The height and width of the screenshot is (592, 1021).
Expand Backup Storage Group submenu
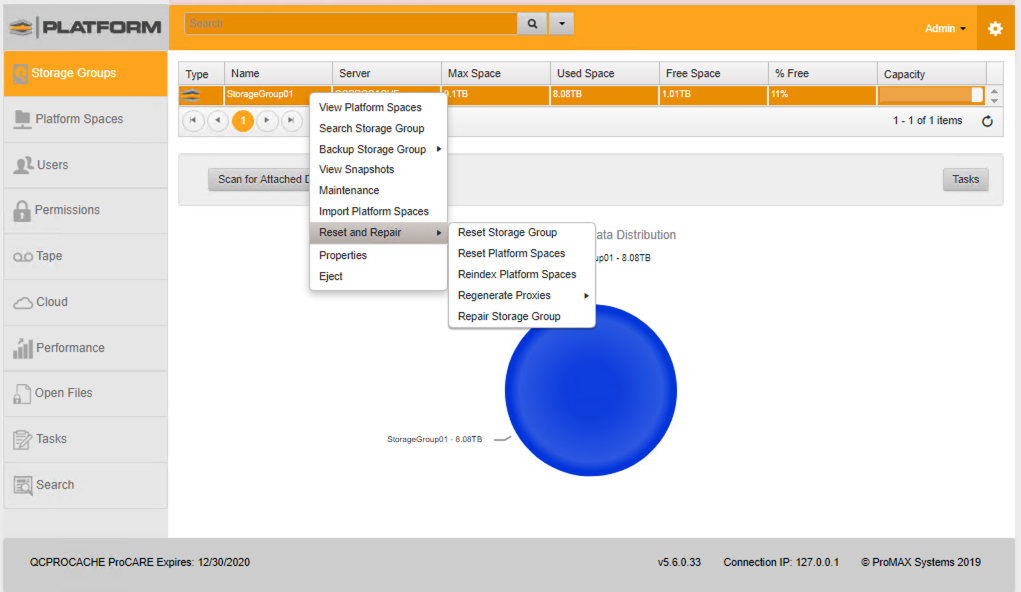pyautogui.click(x=378, y=149)
